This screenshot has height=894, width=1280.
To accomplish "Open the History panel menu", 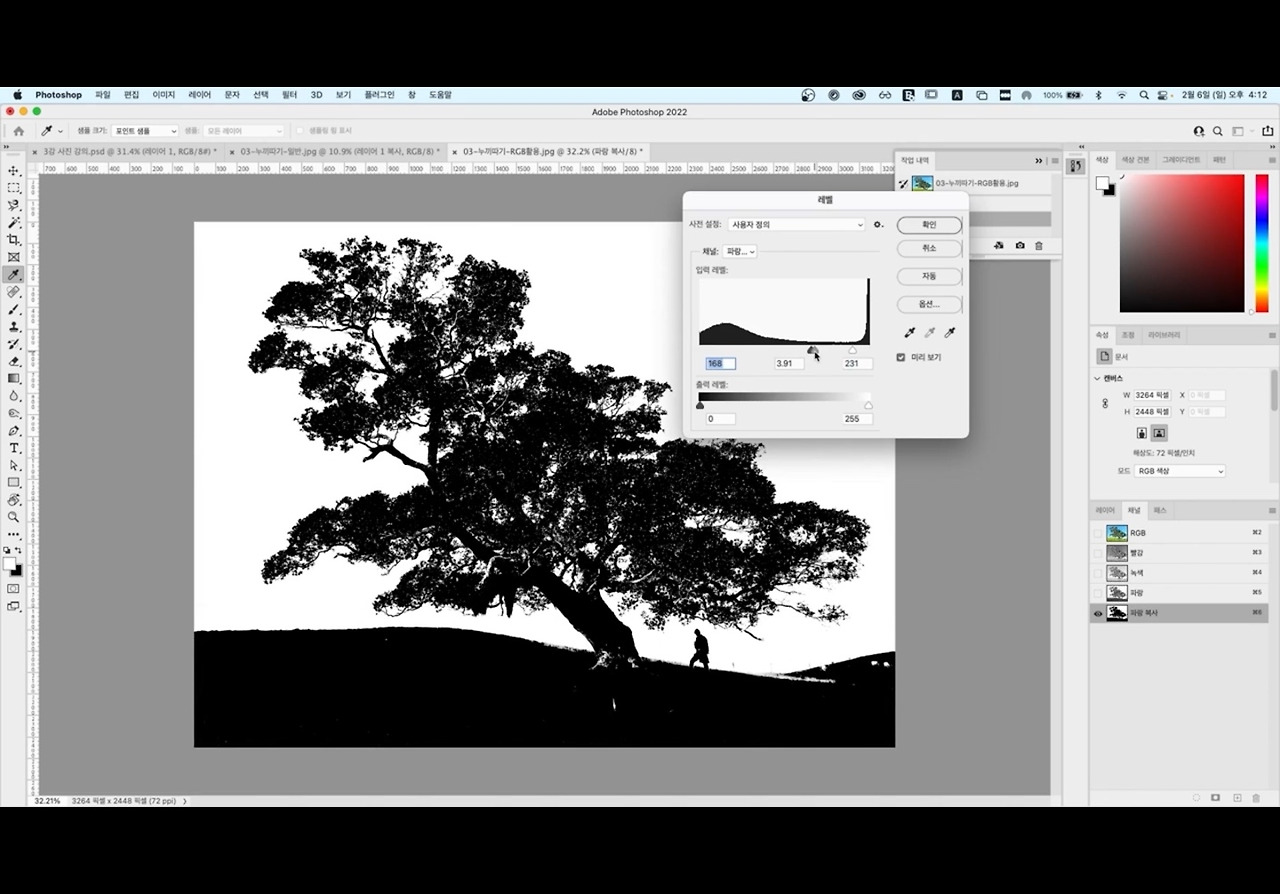I will (1054, 160).
